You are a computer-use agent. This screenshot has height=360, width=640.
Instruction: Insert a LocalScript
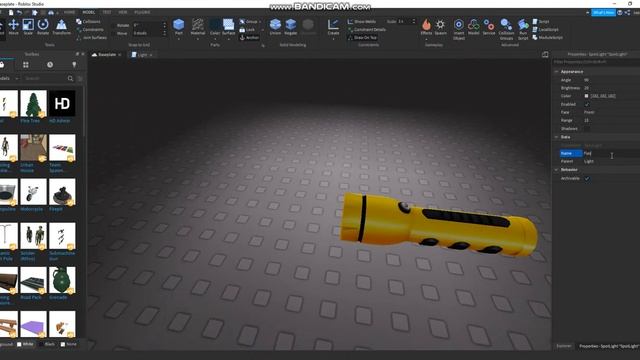(545, 29)
